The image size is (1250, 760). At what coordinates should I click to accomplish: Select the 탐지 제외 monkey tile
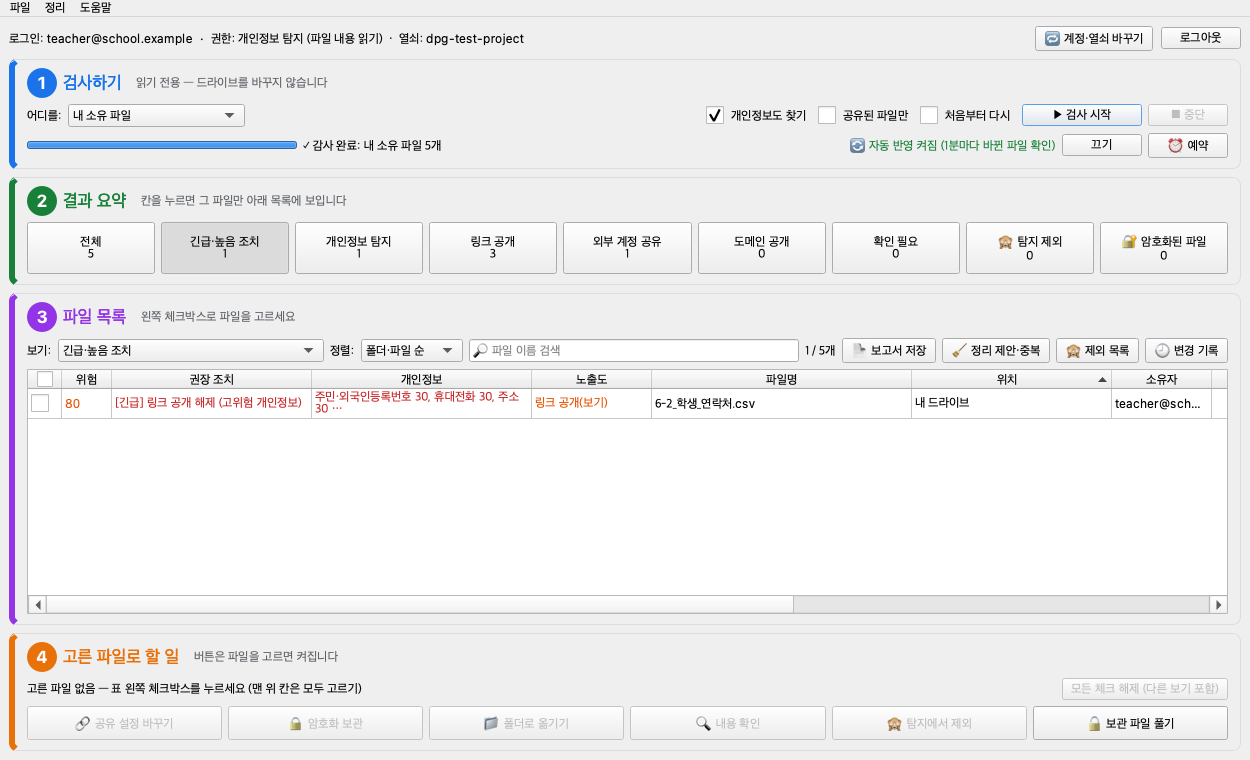pyautogui.click(x=1030, y=248)
